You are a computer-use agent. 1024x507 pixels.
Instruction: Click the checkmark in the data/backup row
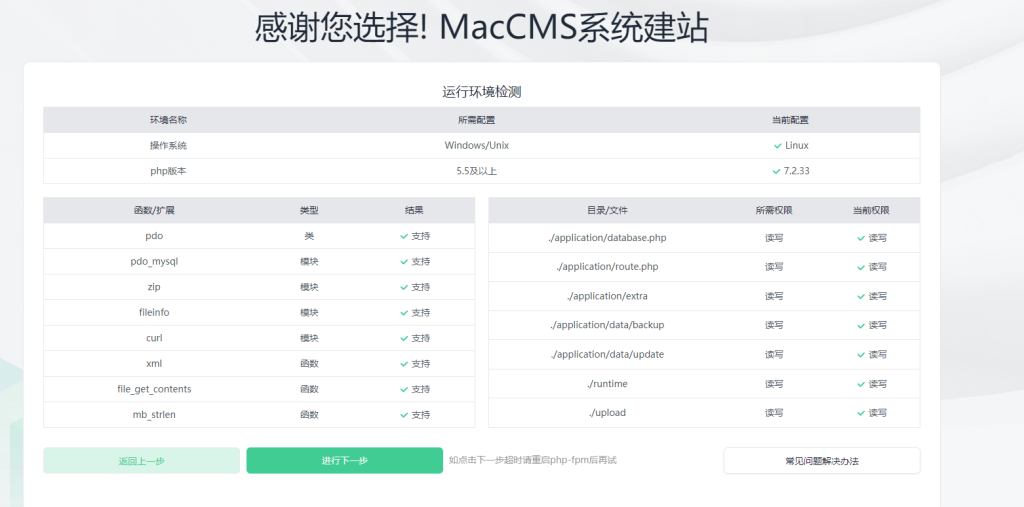click(861, 325)
